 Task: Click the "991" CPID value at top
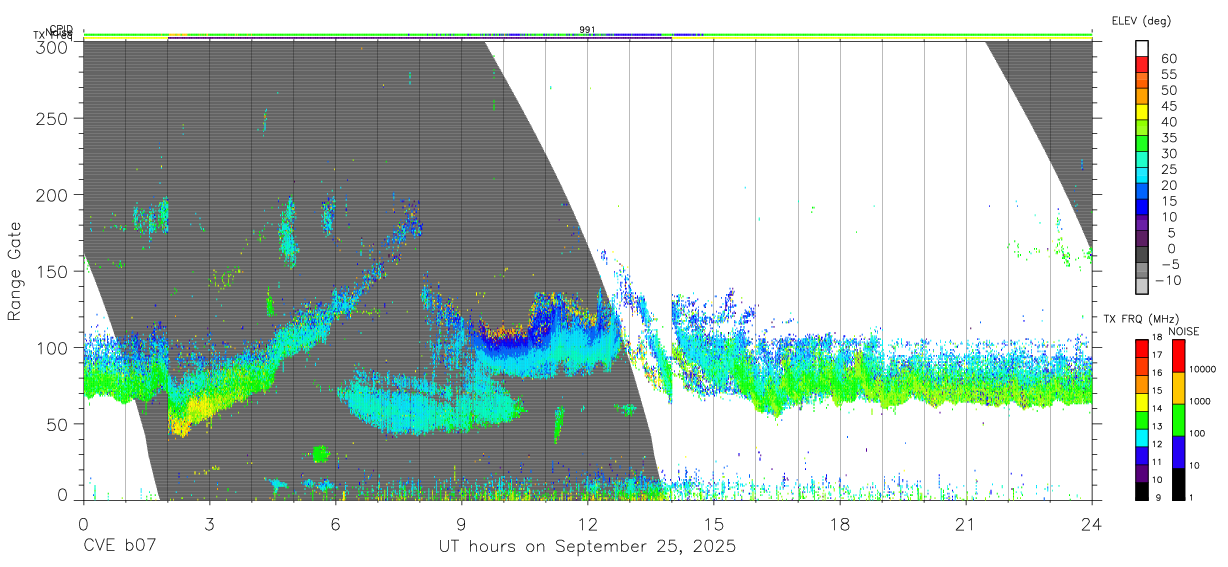(587, 29)
